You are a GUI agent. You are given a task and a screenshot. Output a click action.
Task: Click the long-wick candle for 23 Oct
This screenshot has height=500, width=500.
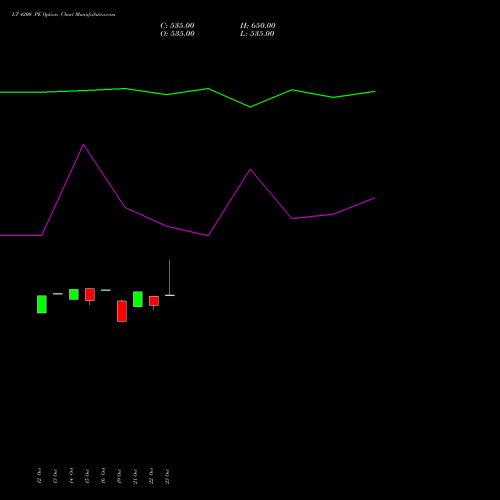tap(170, 278)
